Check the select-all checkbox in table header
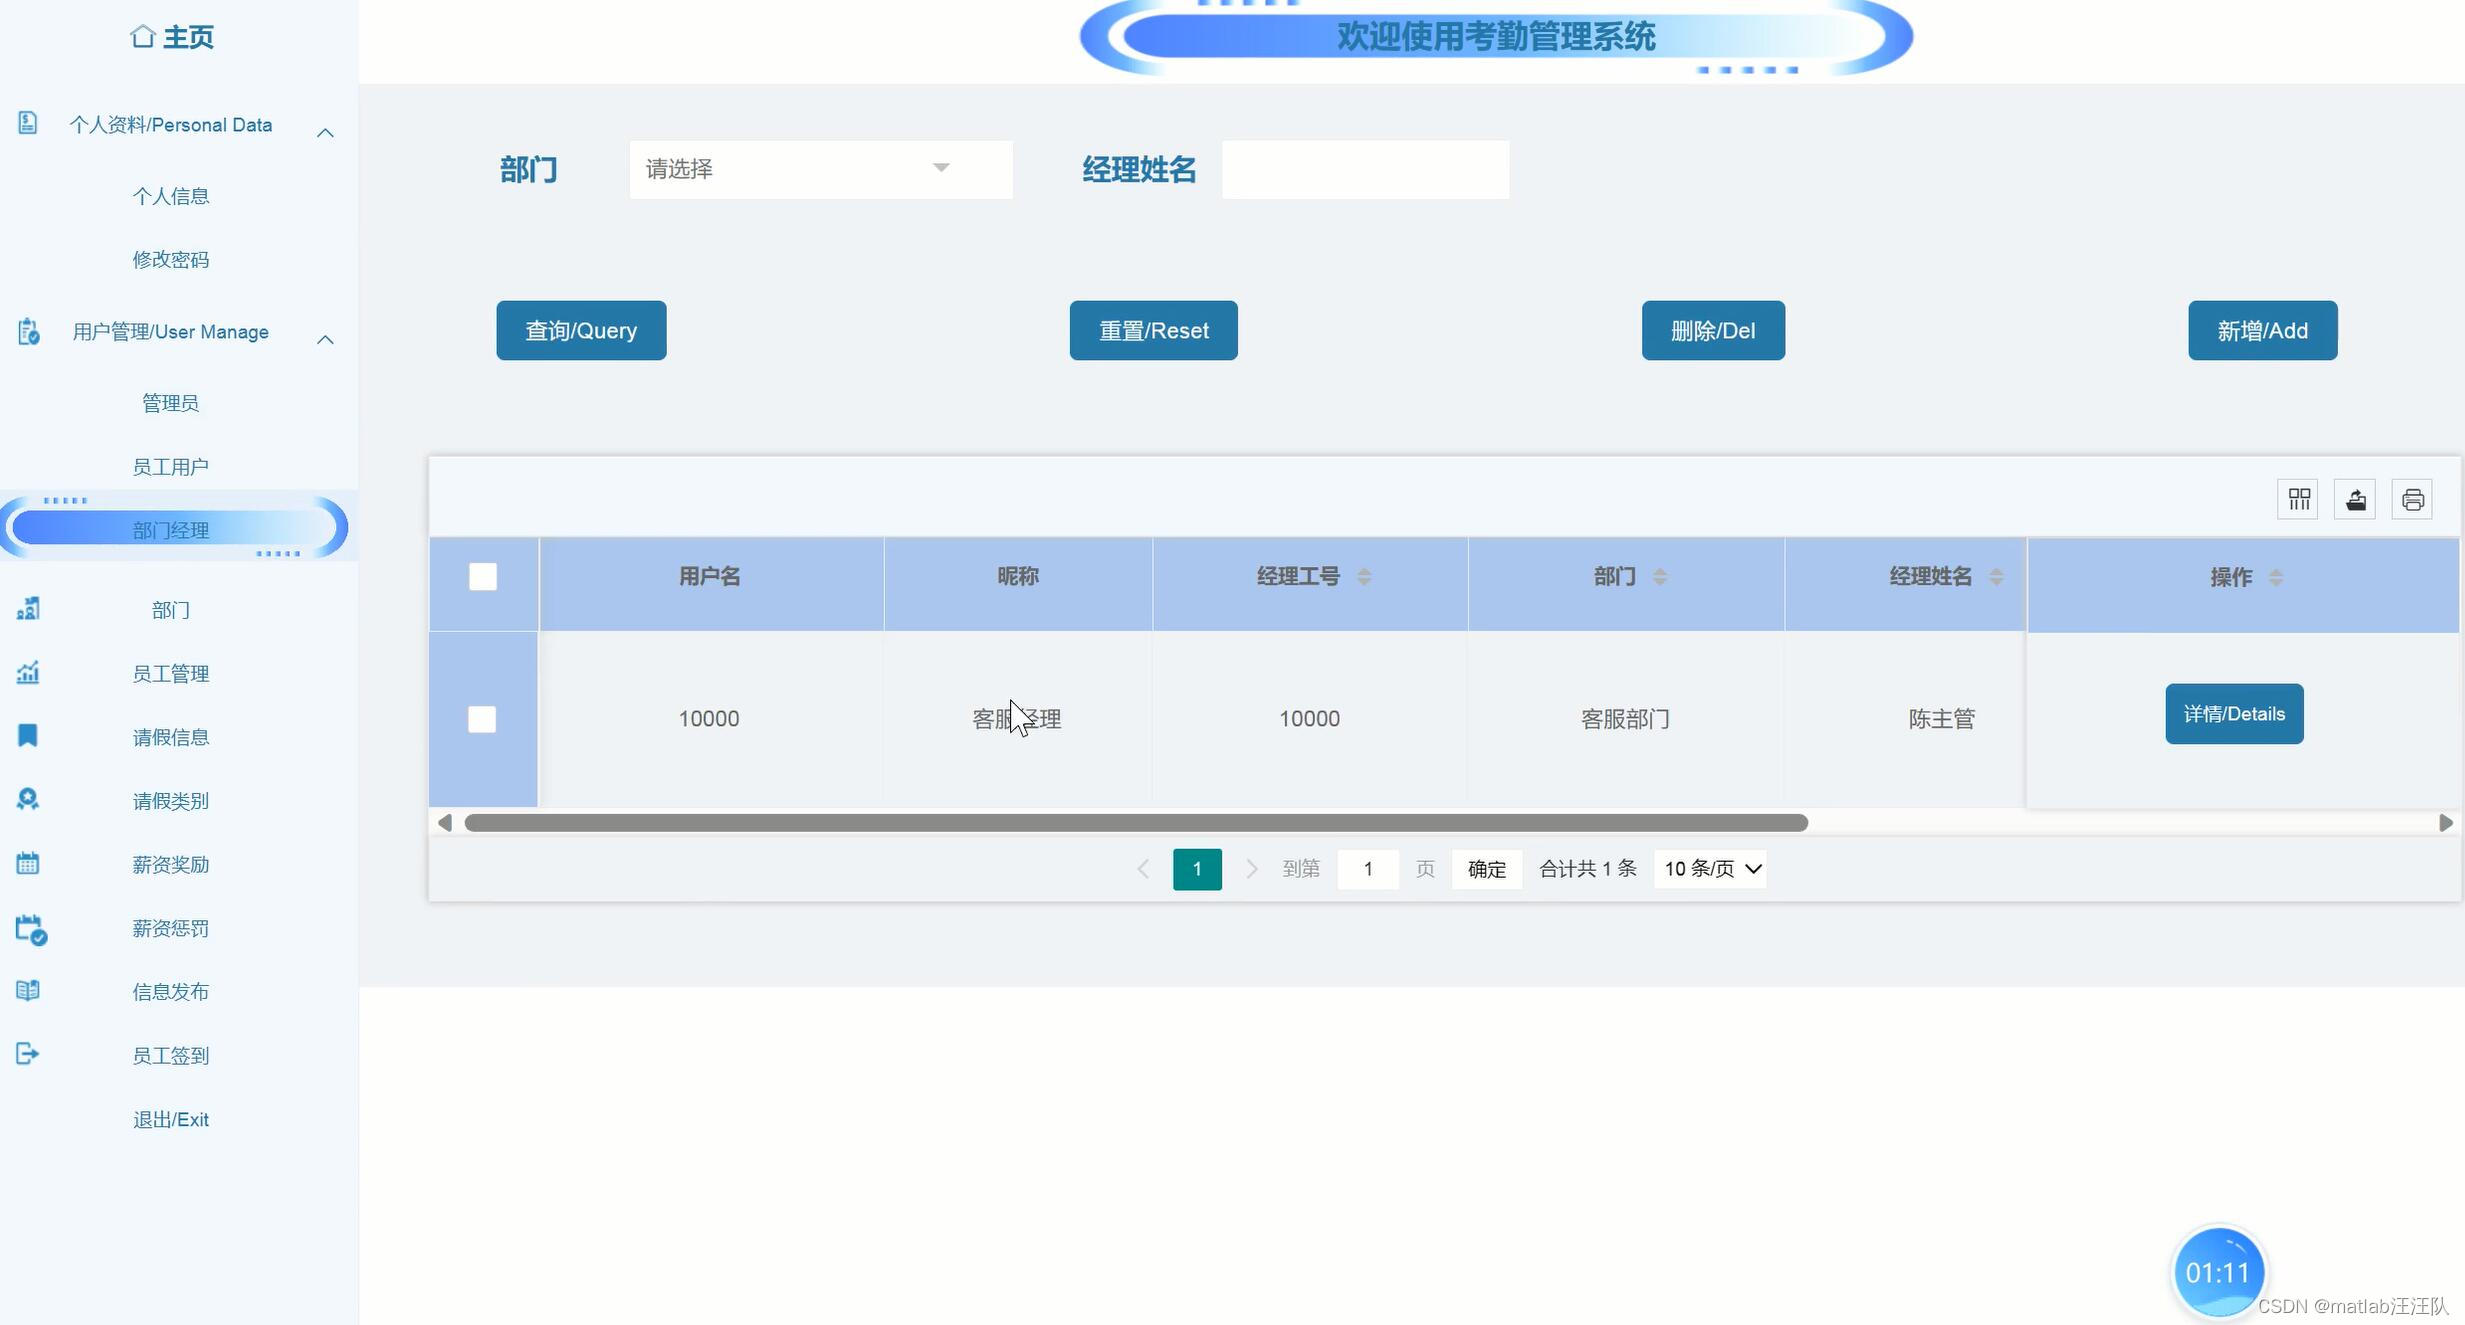The image size is (2465, 1325). (x=483, y=577)
